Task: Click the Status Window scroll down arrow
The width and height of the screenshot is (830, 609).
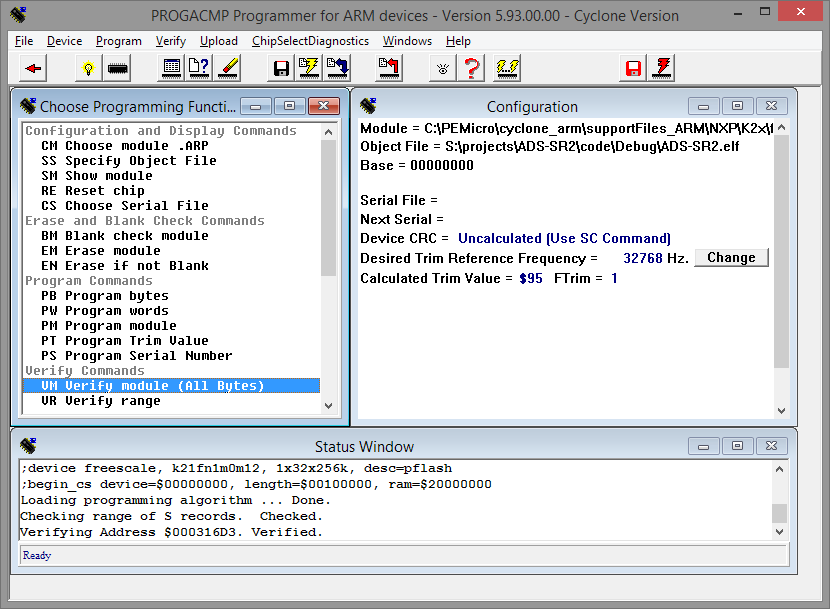Action: (779, 532)
